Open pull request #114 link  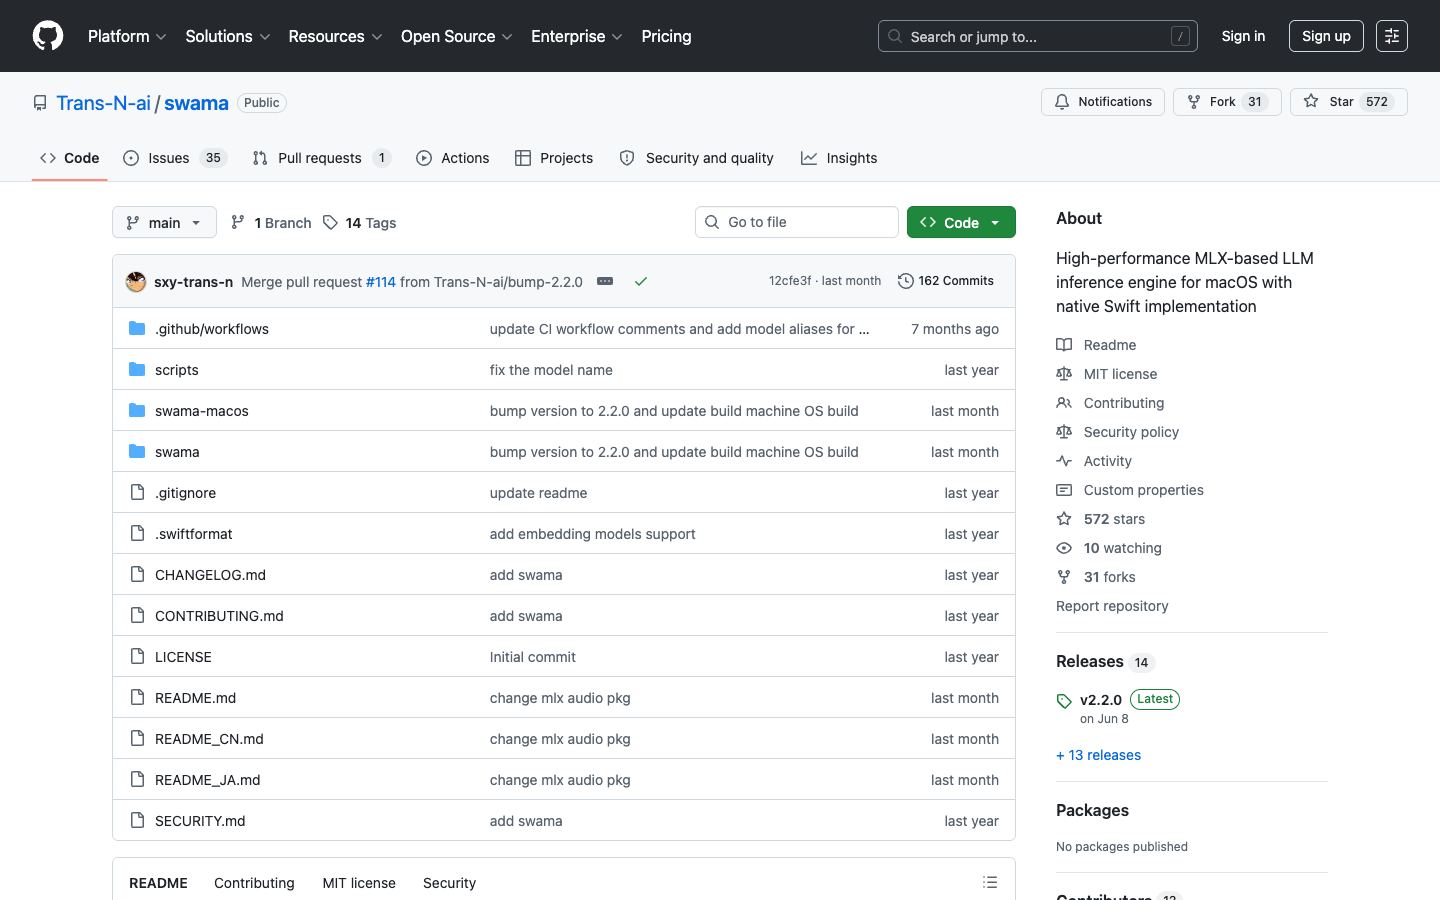pyautogui.click(x=381, y=282)
